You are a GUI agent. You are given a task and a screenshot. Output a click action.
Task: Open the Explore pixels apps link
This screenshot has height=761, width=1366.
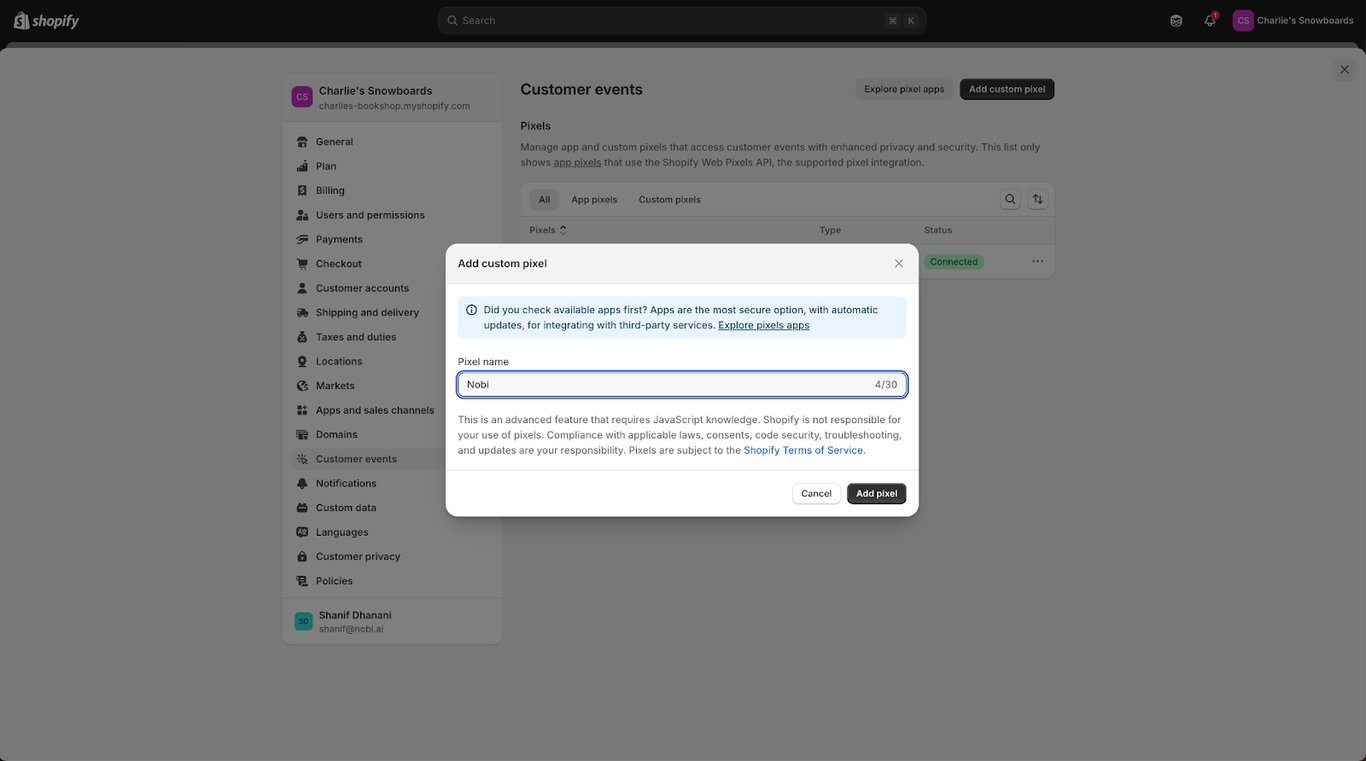point(764,325)
